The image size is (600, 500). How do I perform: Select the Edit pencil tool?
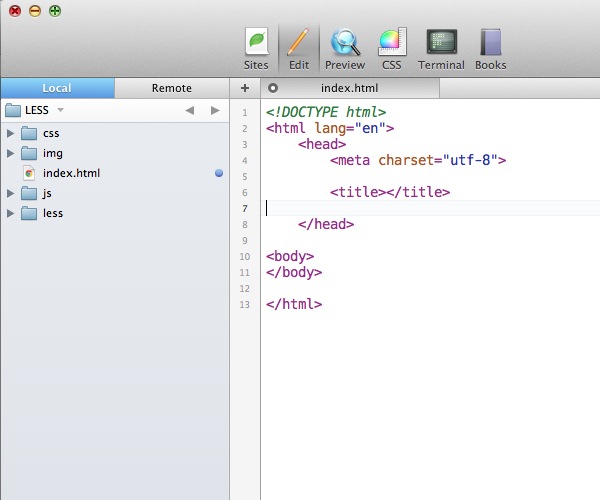coord(299,49)
